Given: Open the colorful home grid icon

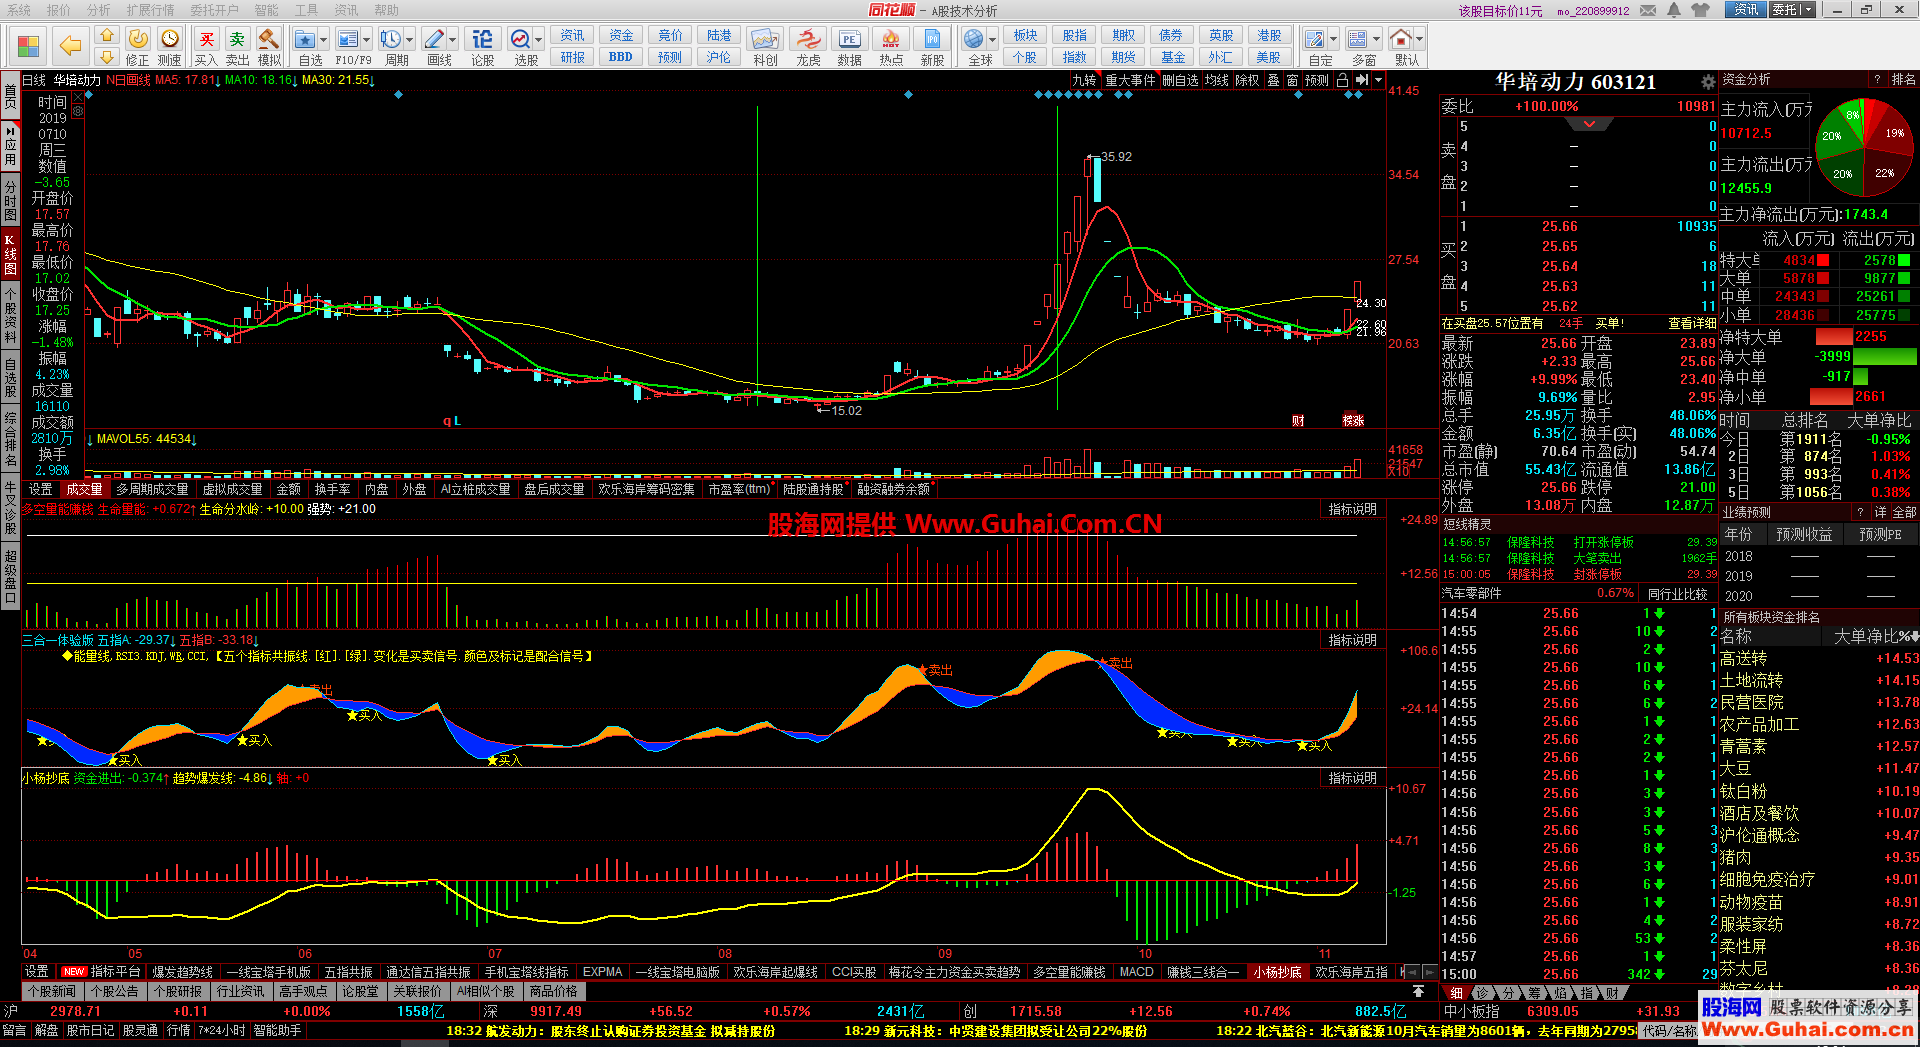Looking at the screenshot, I should 28,46.
